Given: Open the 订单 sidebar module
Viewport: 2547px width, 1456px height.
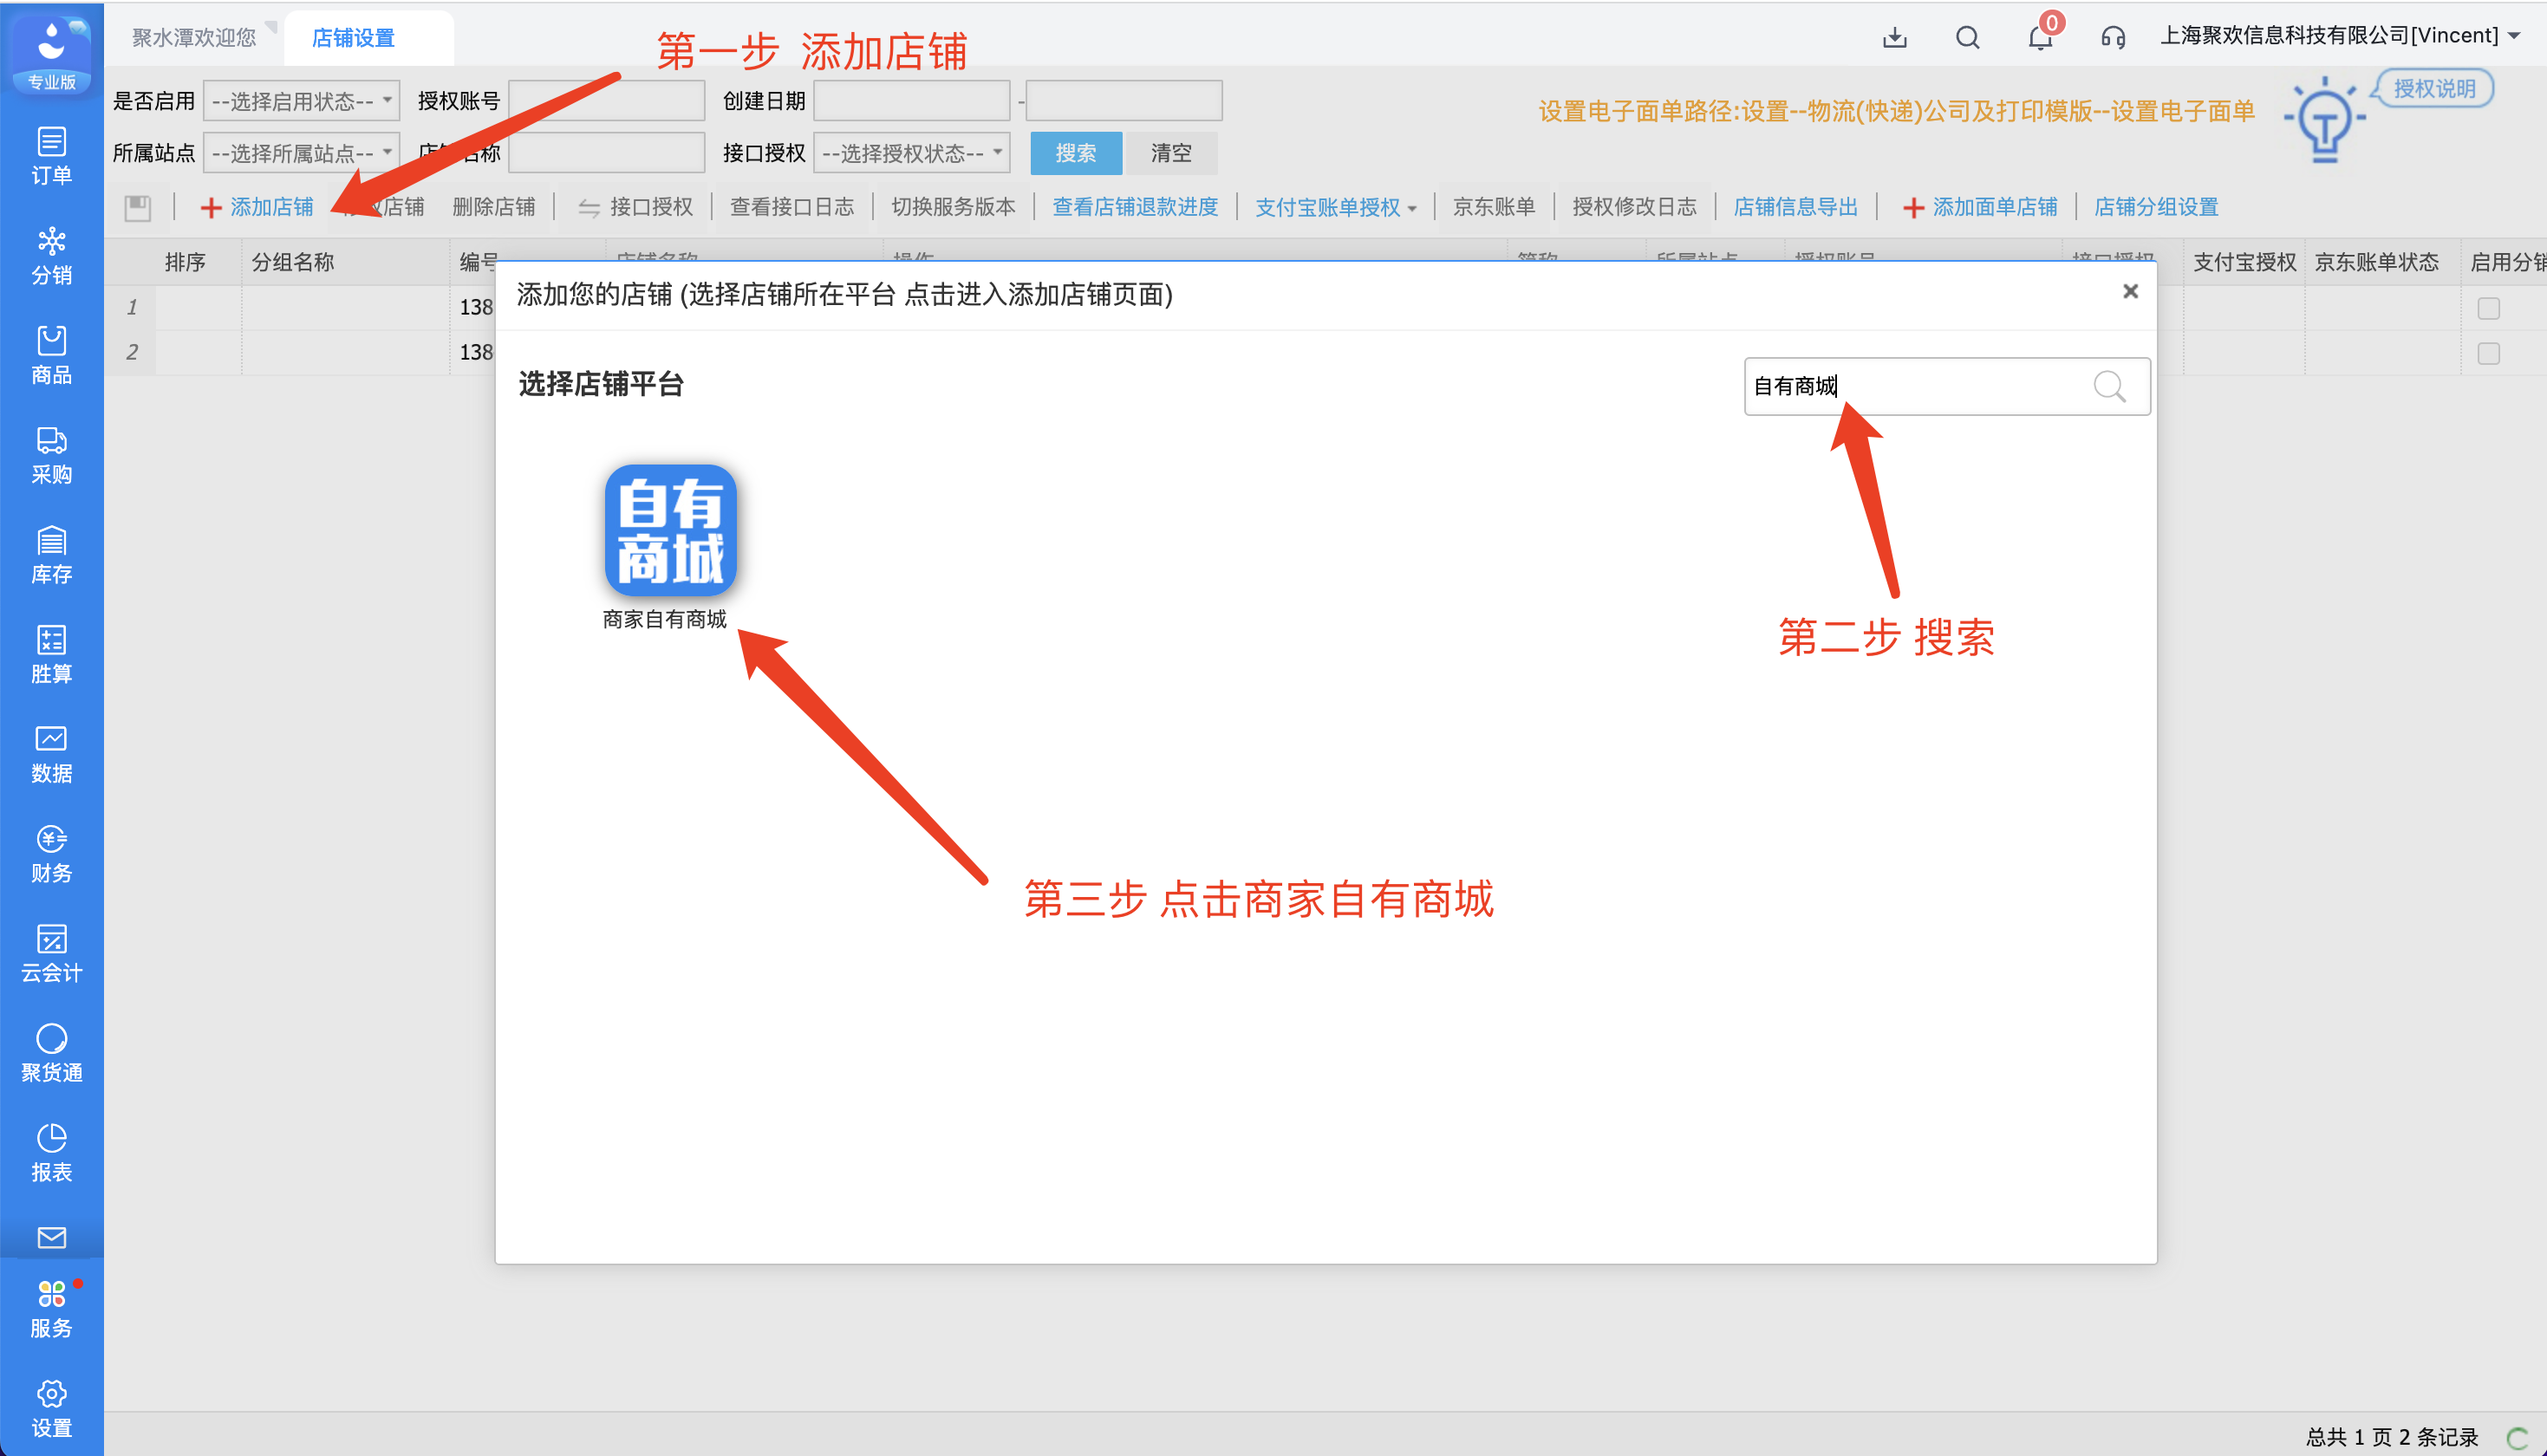Looking at the screenshot, I should (x=51, y=155).
